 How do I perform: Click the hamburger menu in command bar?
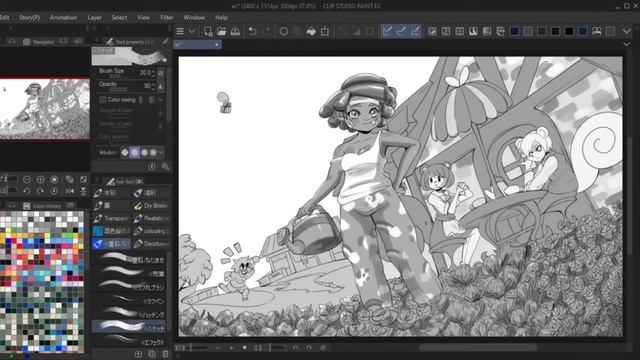pos(180,31)
